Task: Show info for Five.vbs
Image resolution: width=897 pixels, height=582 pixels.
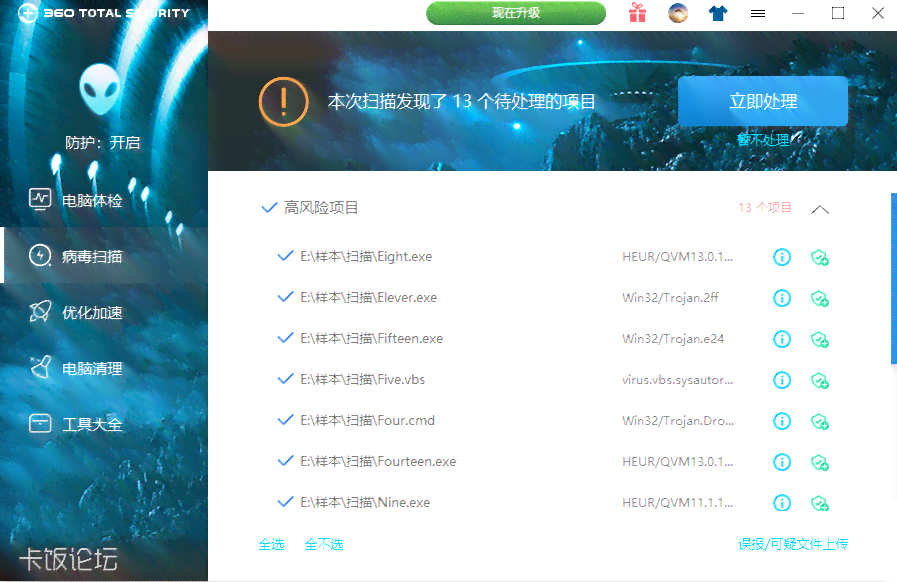Action: 782,380
